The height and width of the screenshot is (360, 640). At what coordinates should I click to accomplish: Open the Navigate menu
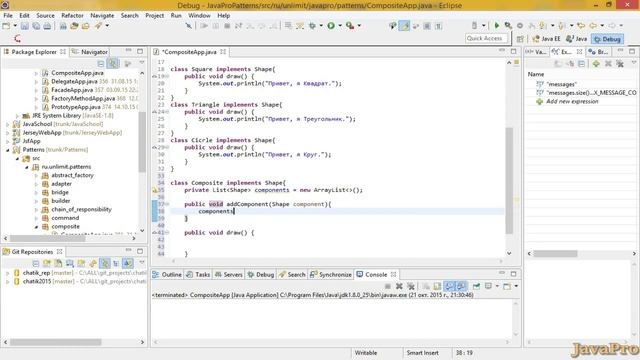point(102,16)
